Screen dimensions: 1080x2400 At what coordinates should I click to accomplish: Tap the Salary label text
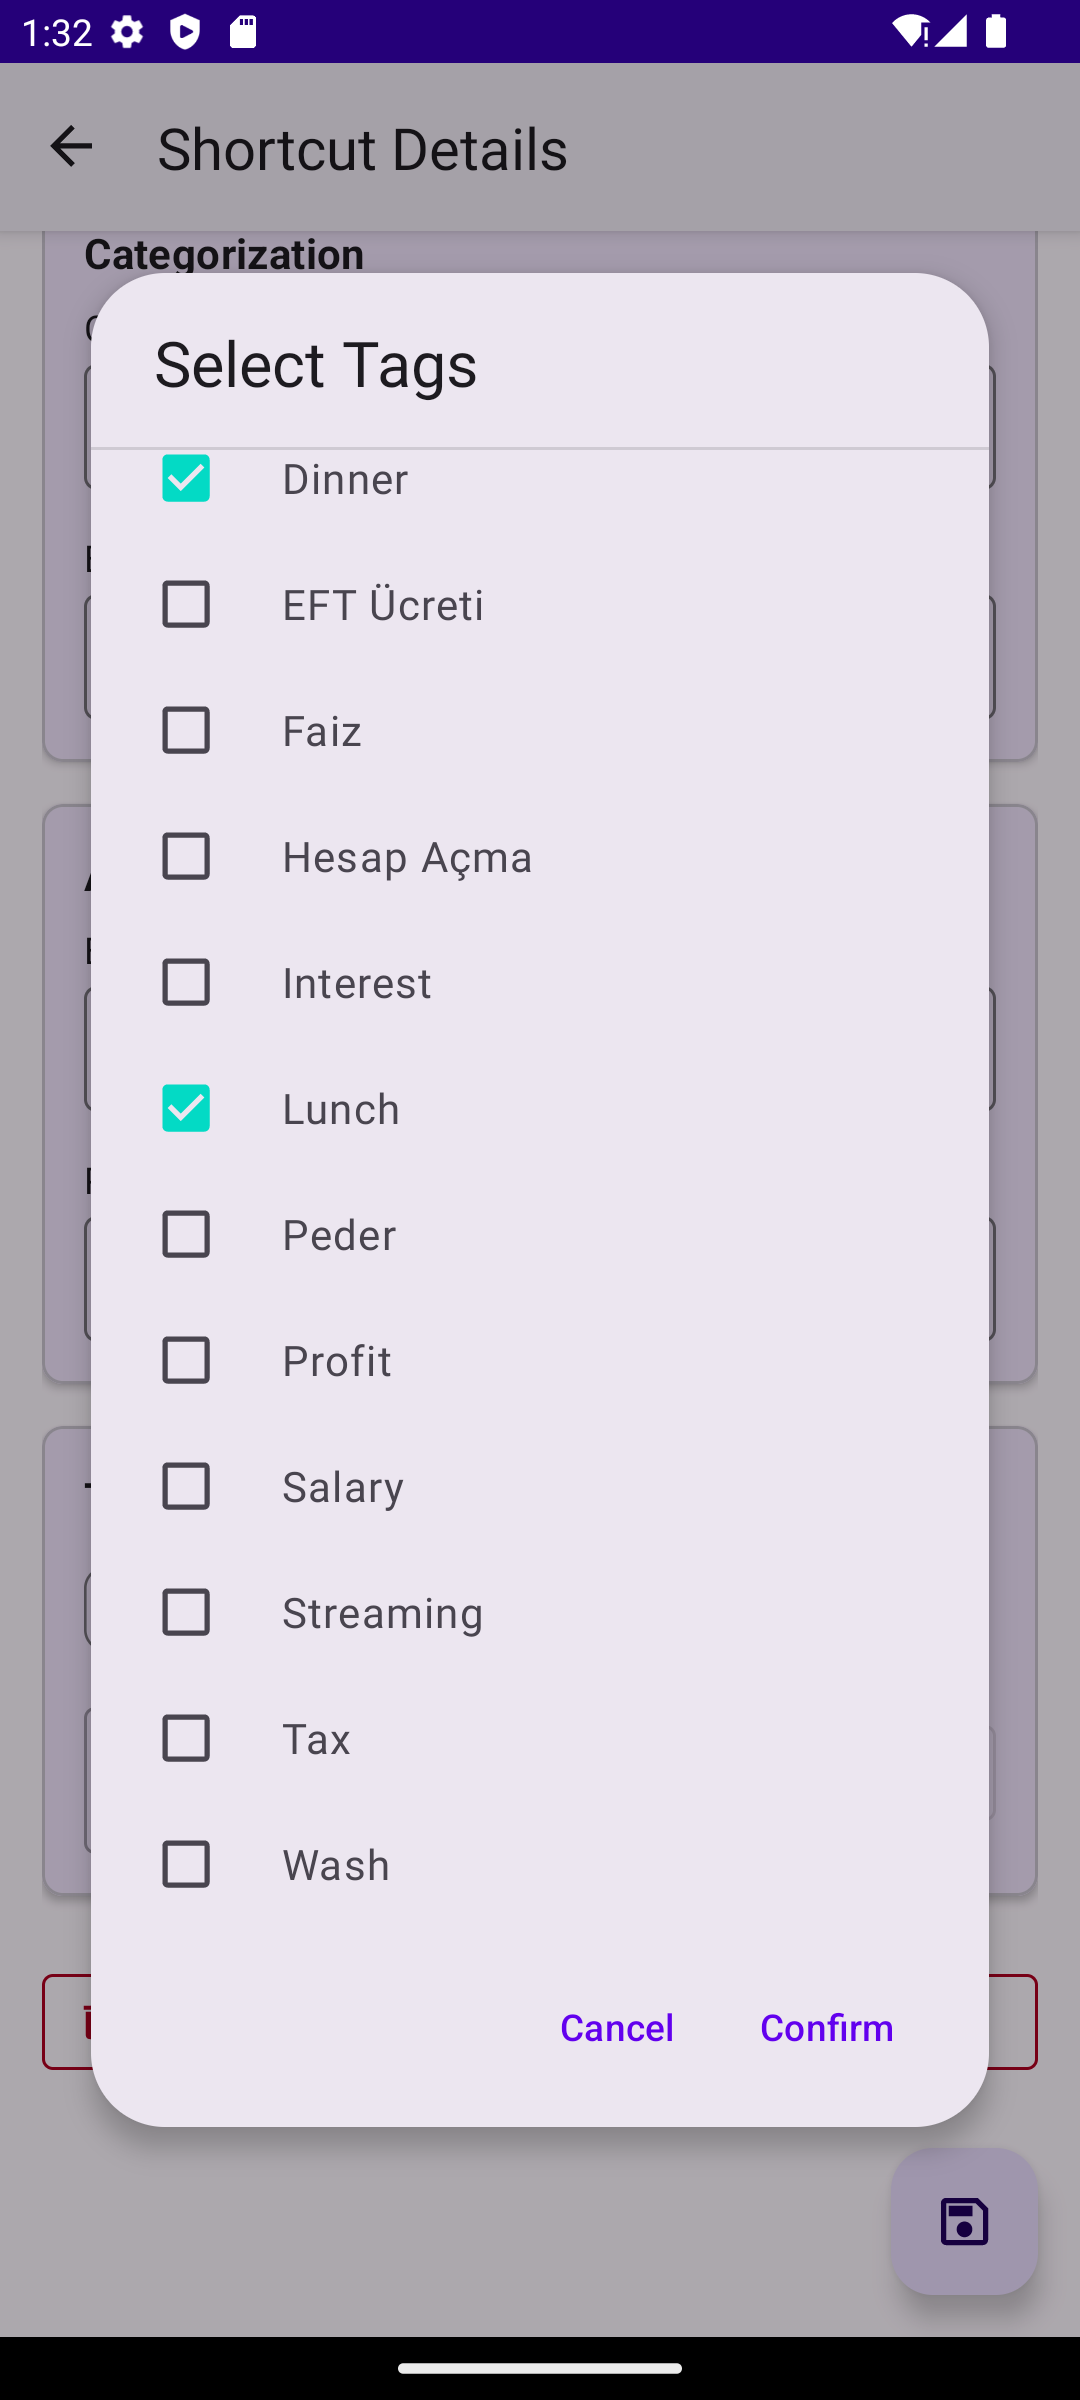[x=343, y=1486]
